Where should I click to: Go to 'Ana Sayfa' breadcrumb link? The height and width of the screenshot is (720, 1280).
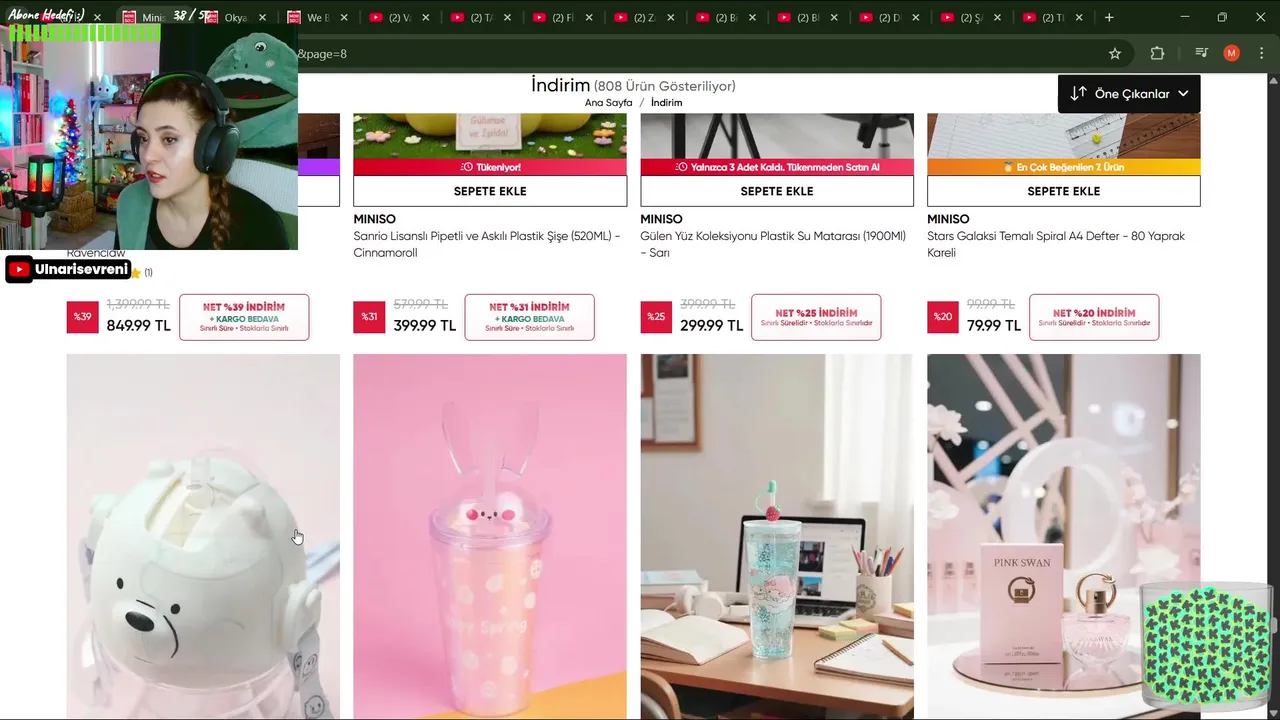click(608, 103)
